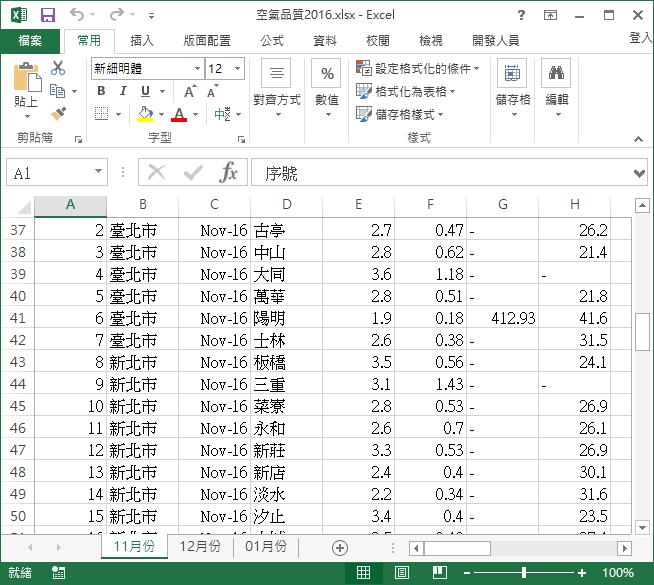Click the Paste clipboard icon
Image resolution: width=654 pixels, height=585 pixels.
coord(27,78)
